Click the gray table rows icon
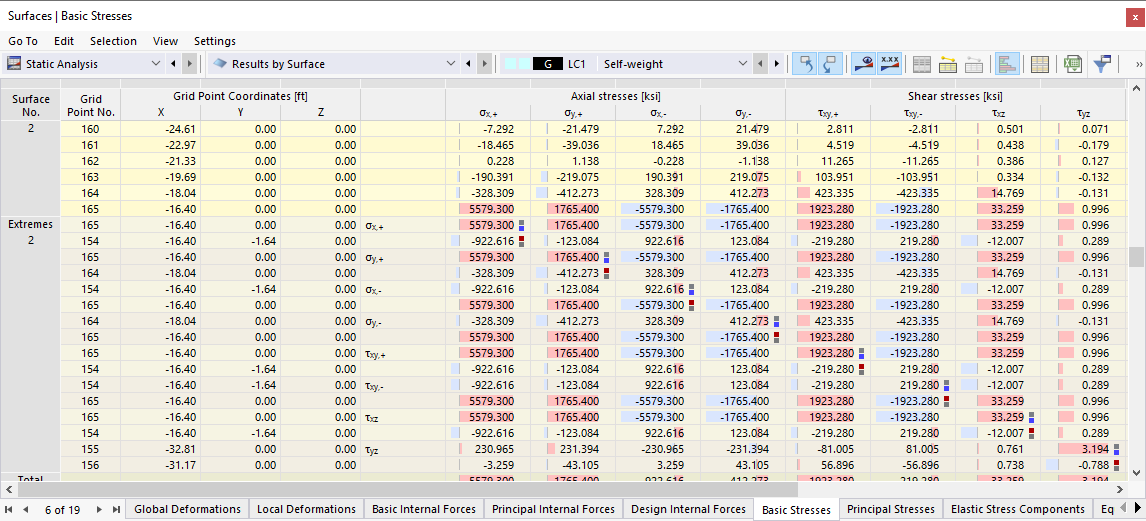Viewport: 1146px width, 521px height. coord(922,64)
